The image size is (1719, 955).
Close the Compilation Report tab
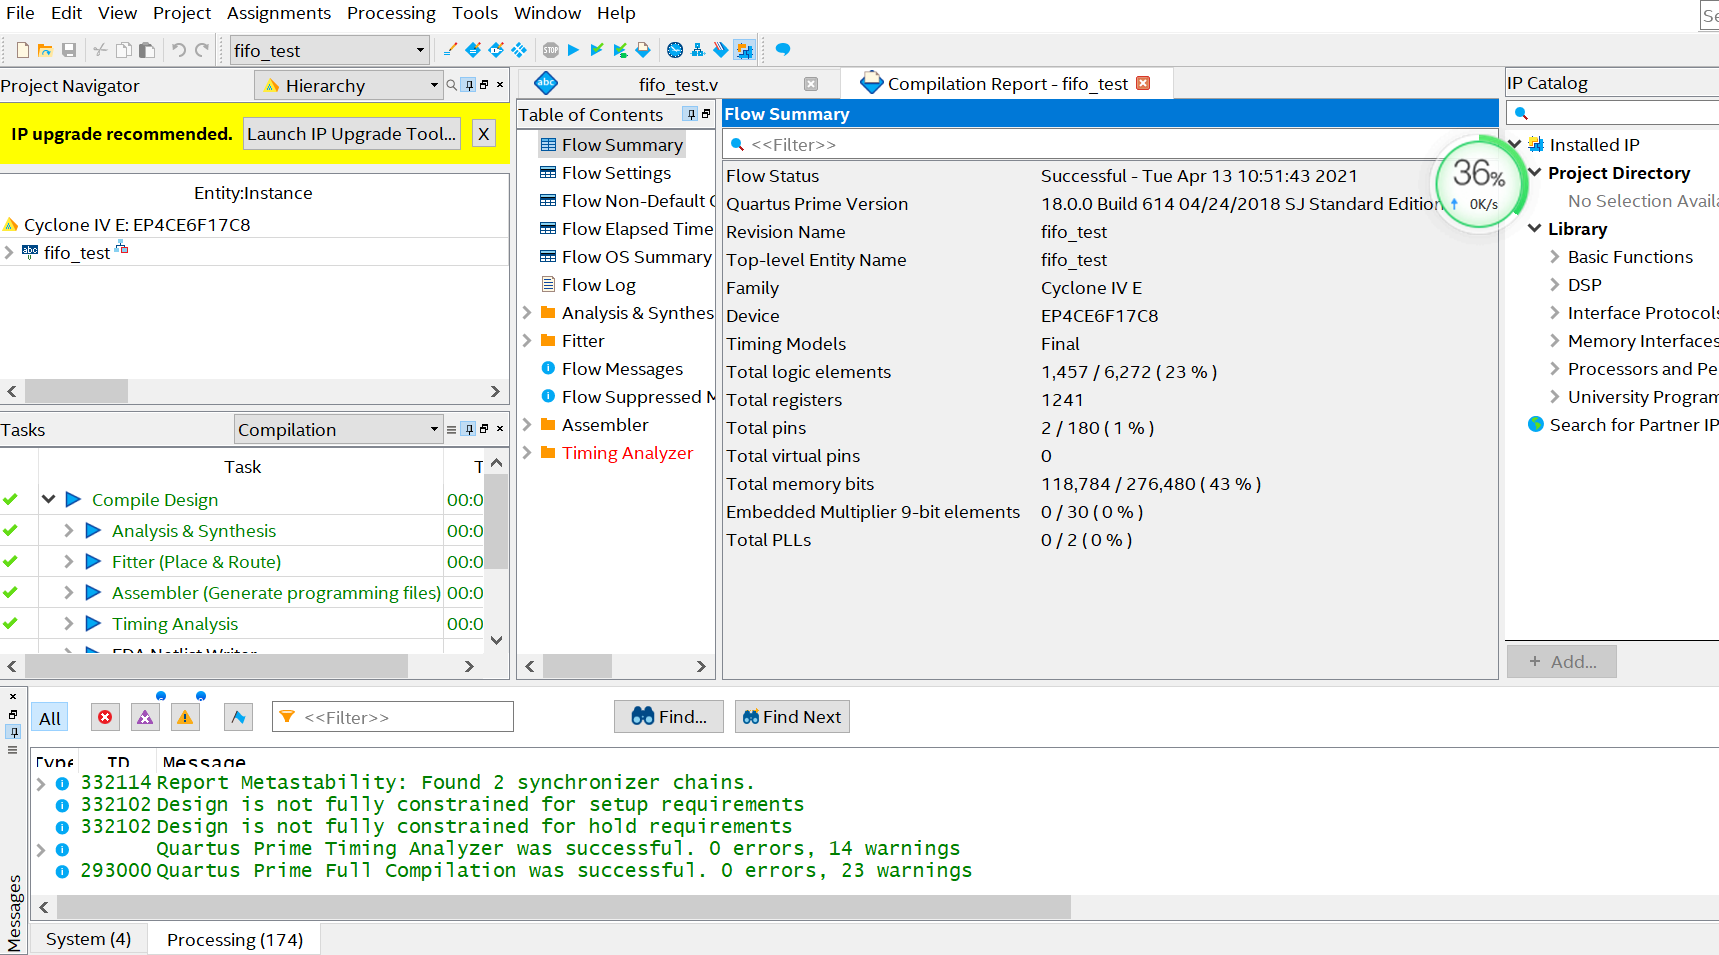pos(1143,83)
